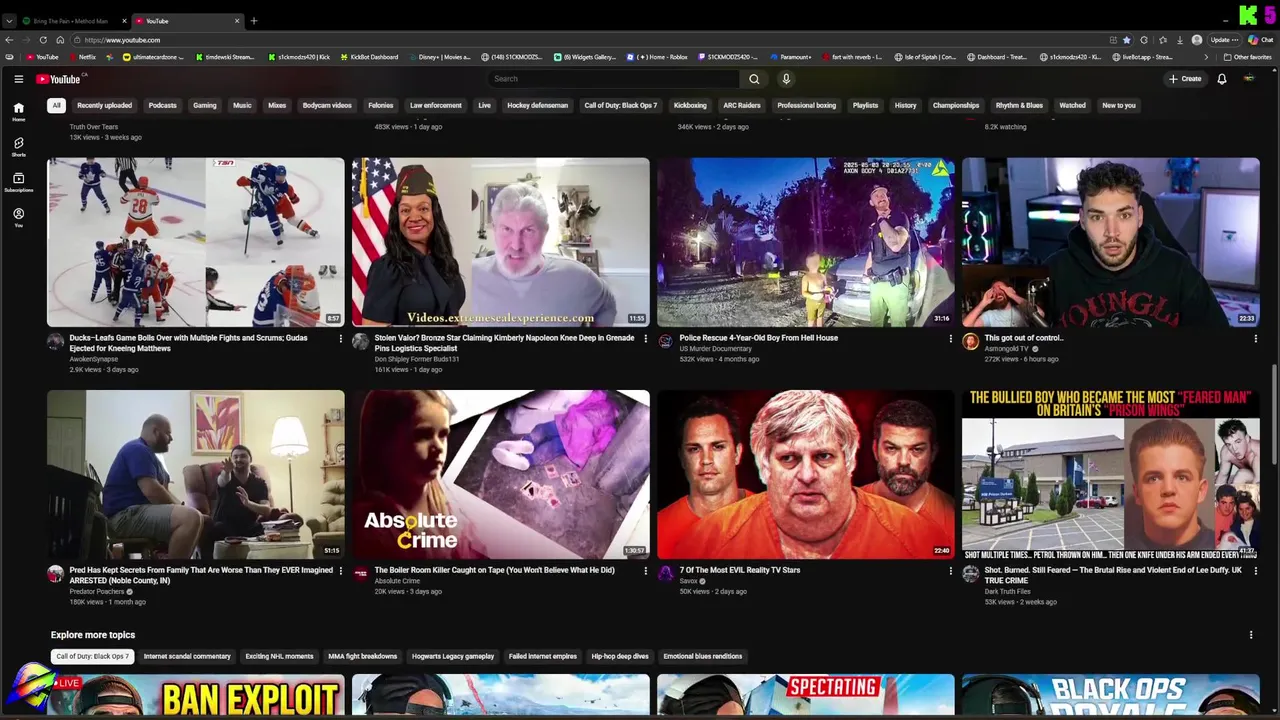Open the Predator Poachers channel avatar
The height and width of the screenshot is (720, 1280).
coord(56,574)
